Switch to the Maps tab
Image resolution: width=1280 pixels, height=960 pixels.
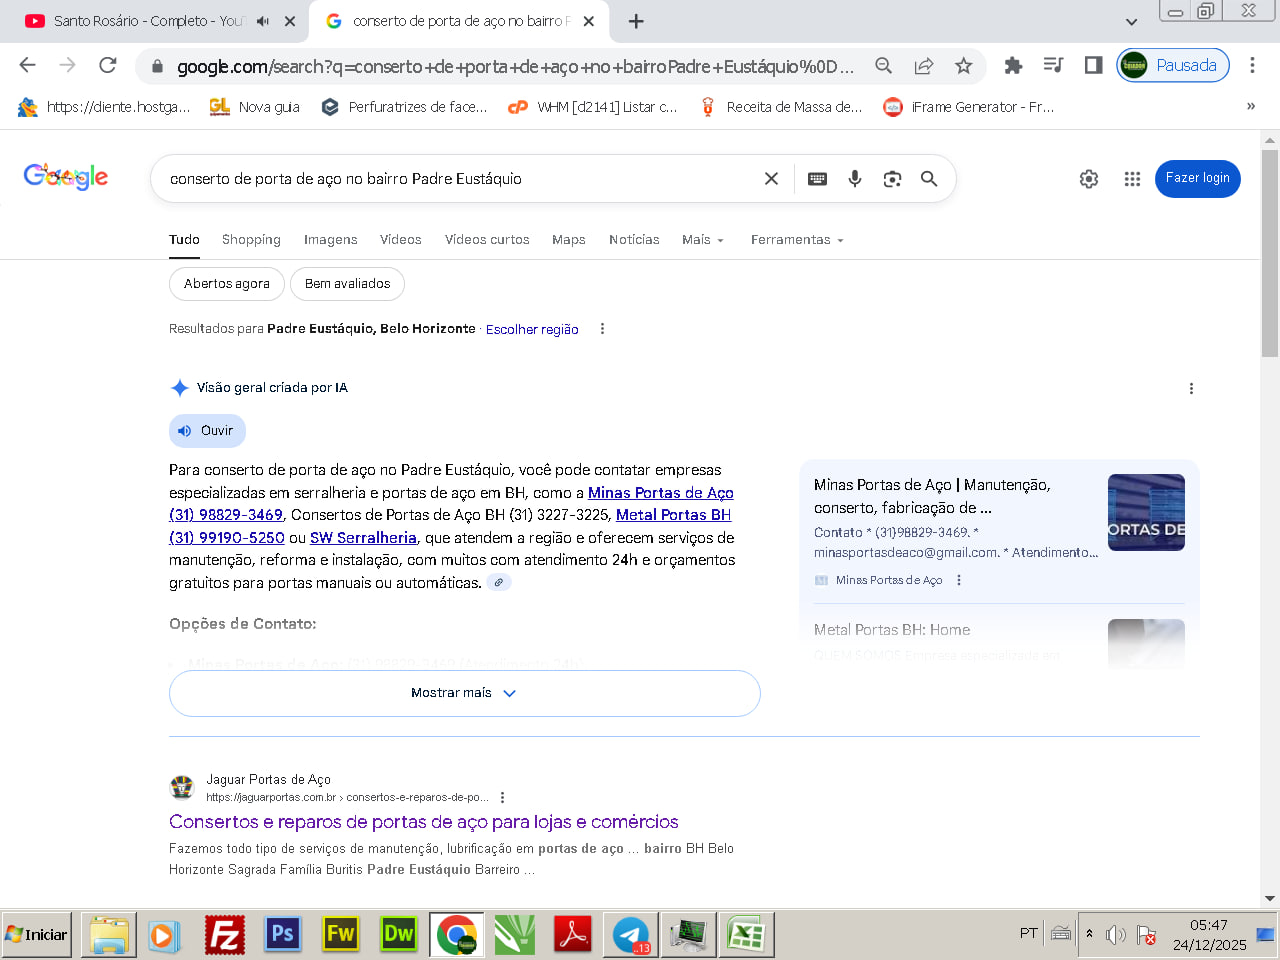click(x=568, y=240)
